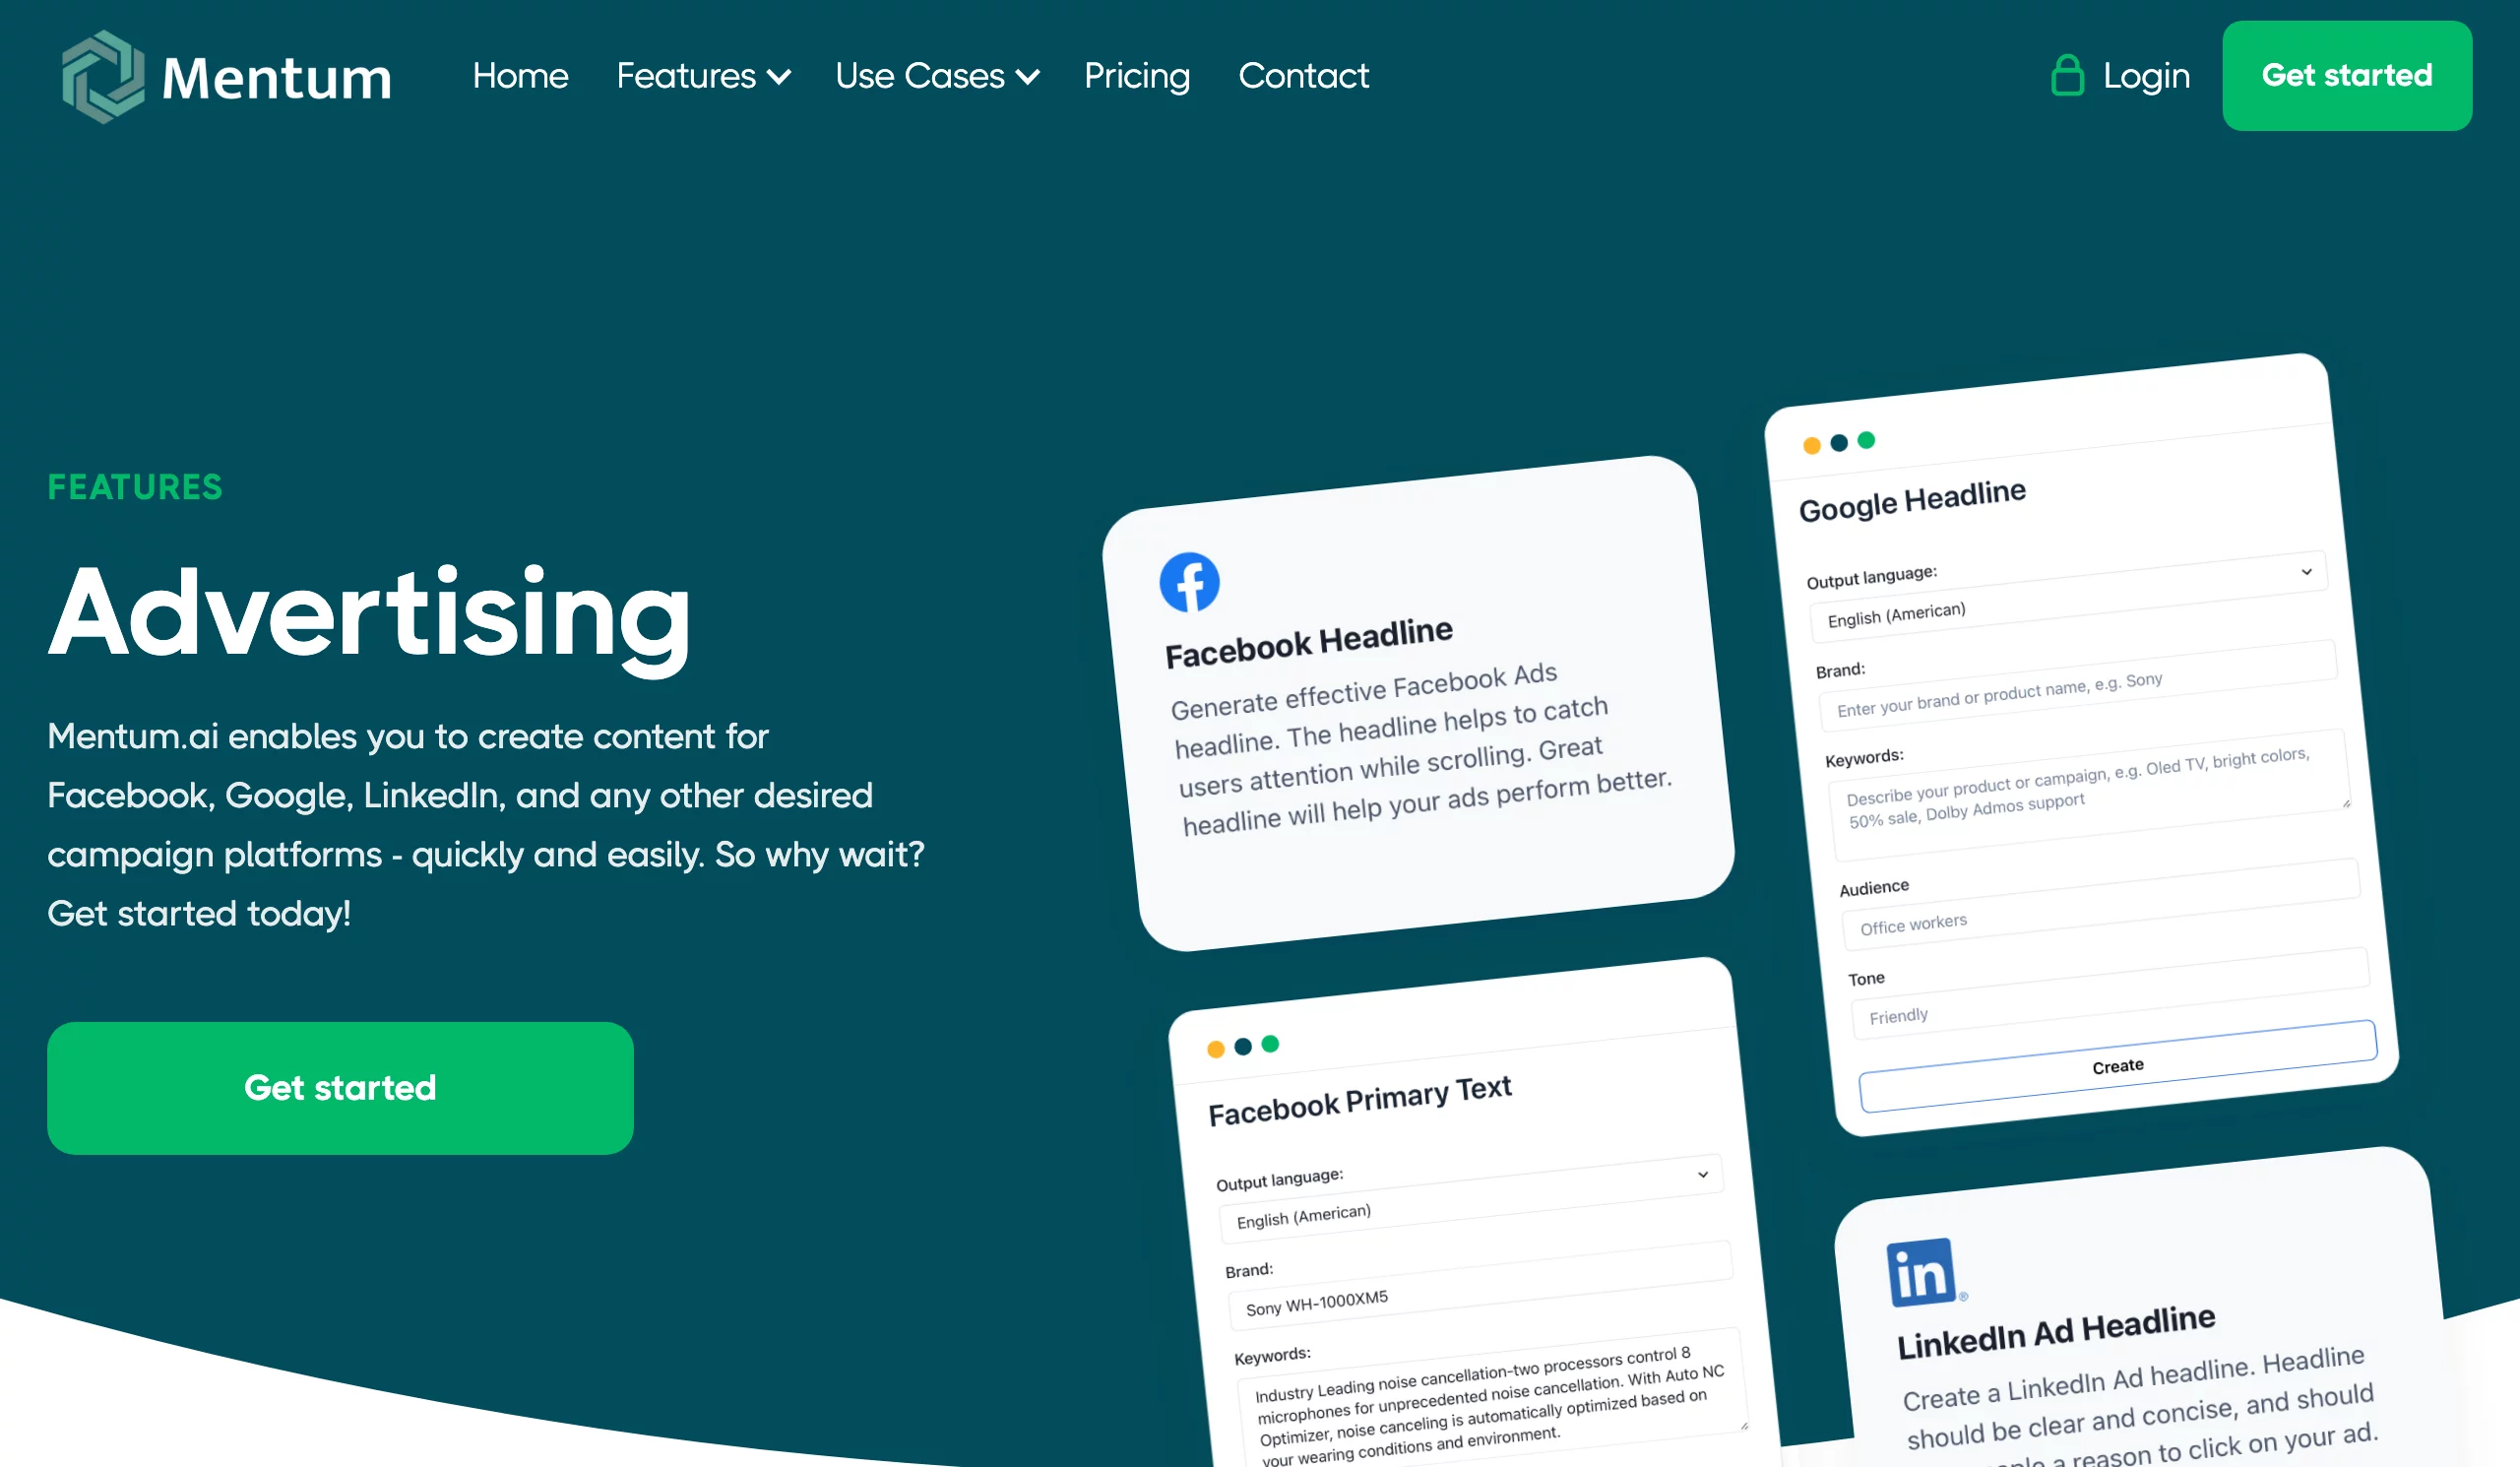Click the Create button on Google Headline form
Screen dimensions: 2520x1467
tap(2116, 1065)
